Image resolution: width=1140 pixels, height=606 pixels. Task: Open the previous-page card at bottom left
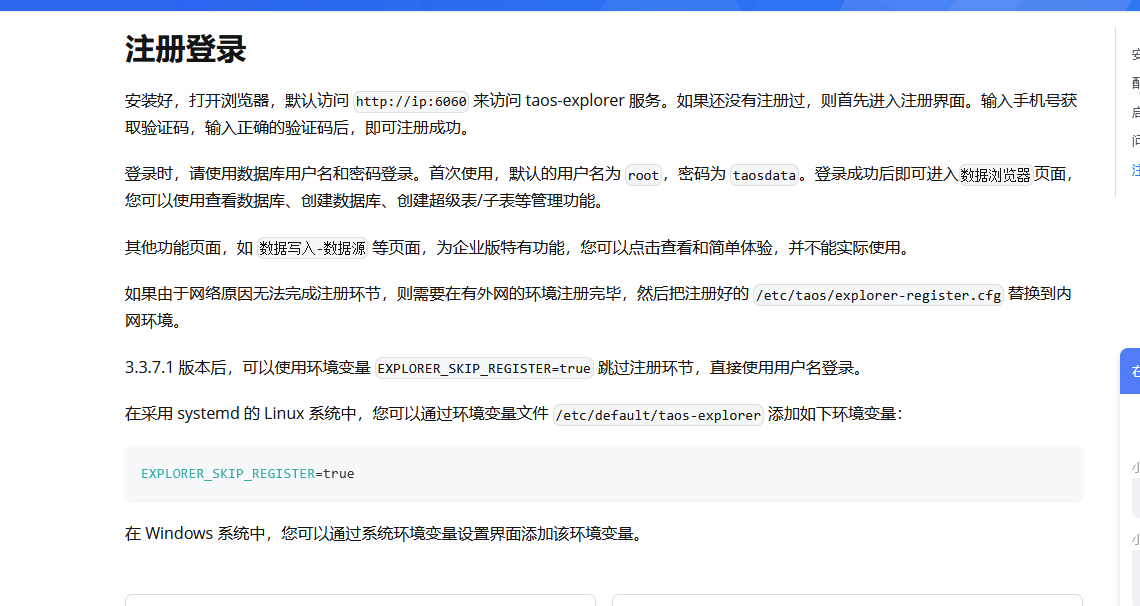[x=359, y=600]
